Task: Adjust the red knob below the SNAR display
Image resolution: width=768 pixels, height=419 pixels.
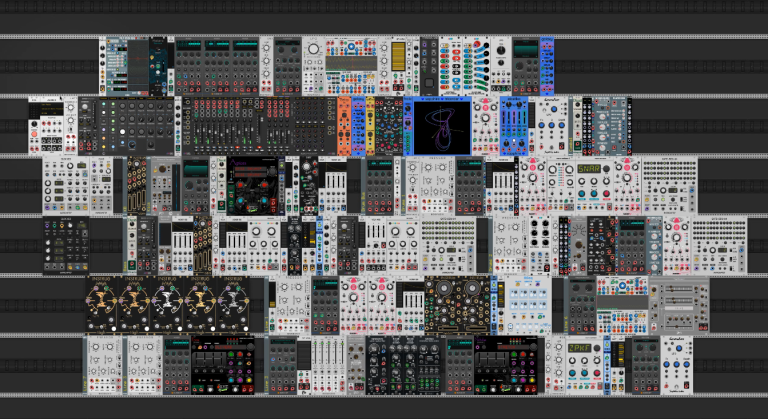Action: tap(606, 194)
